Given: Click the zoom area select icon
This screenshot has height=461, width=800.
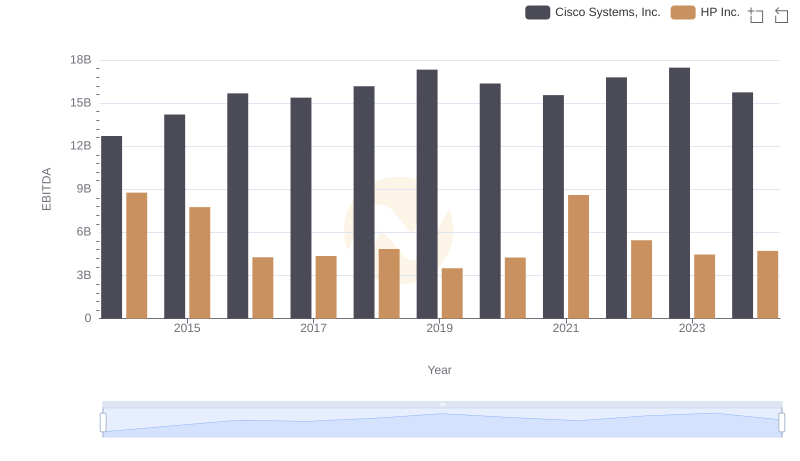Looking at the screenshot, I should tap(756, 15).
